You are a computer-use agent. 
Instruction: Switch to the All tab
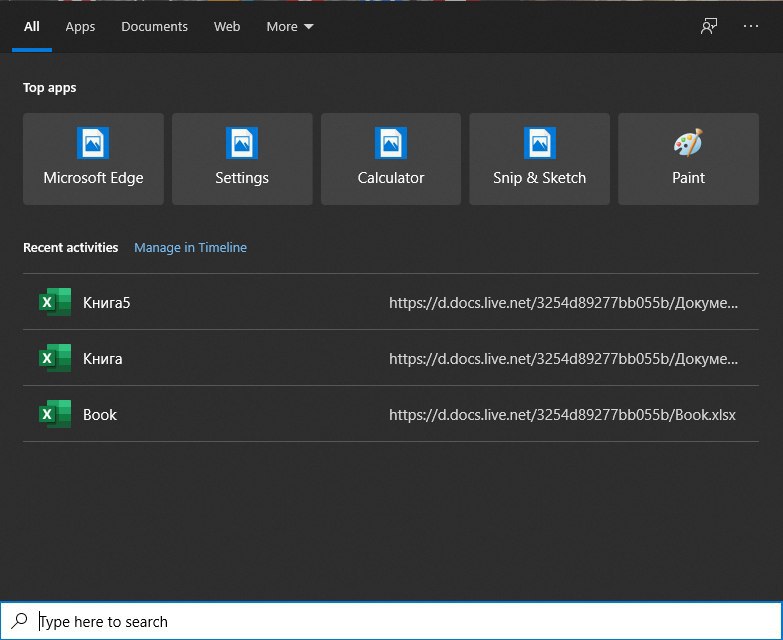(x=31, y=26)
